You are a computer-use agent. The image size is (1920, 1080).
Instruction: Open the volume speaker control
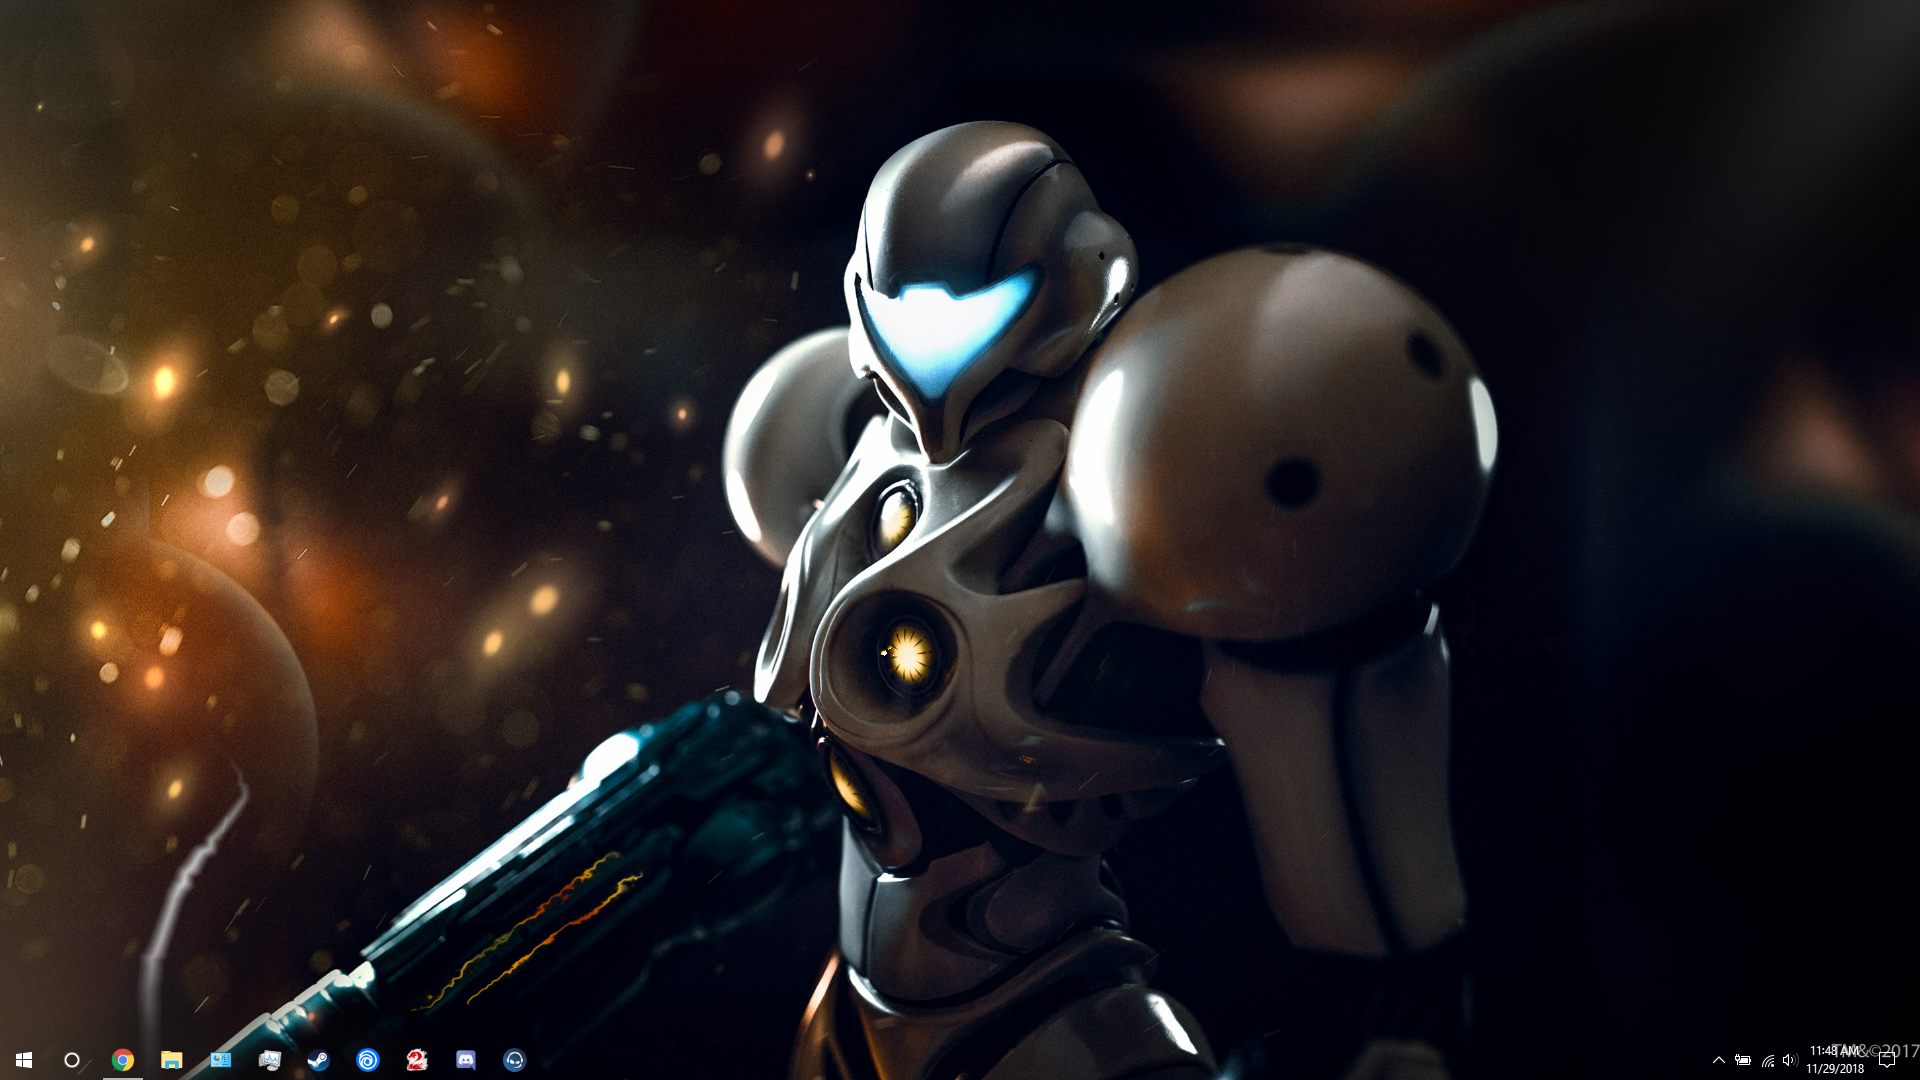coord(1790,1060)
